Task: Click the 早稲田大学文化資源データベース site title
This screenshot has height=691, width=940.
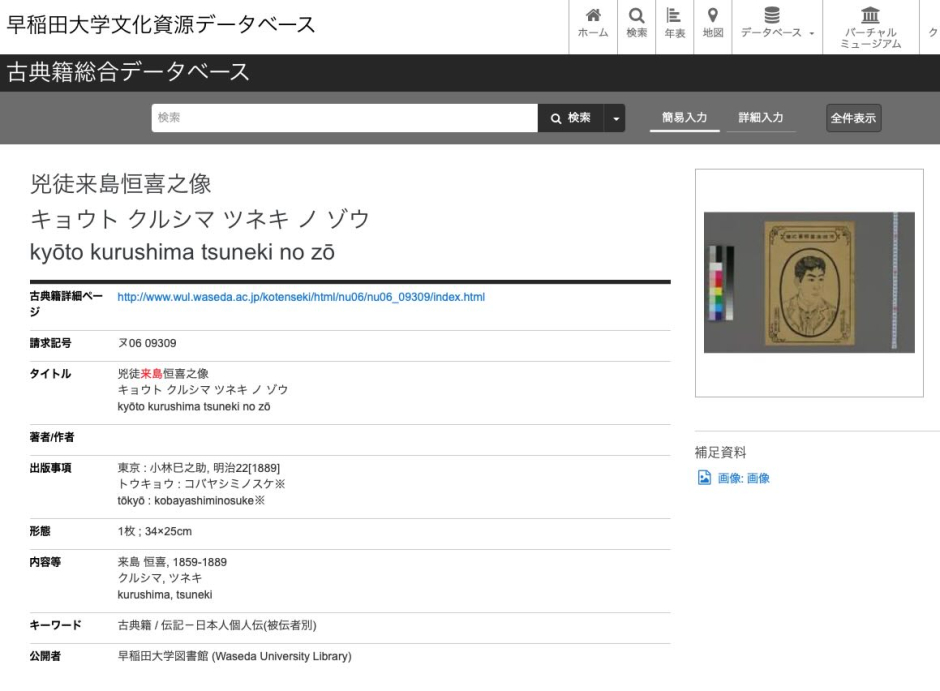Action: (x=161, y=25)
